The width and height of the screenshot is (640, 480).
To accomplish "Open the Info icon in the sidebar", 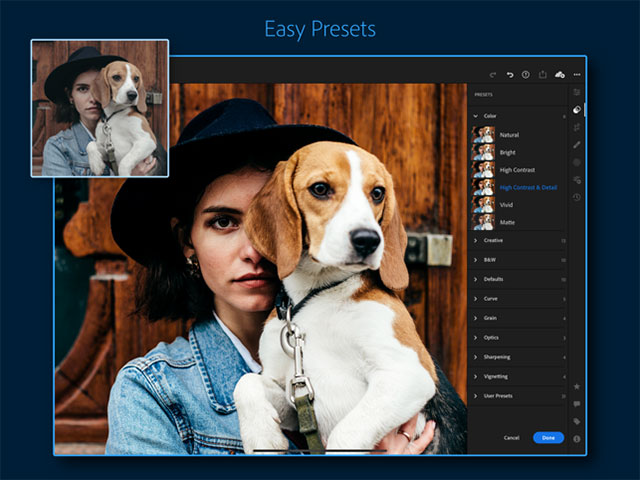I will (577, 438).
